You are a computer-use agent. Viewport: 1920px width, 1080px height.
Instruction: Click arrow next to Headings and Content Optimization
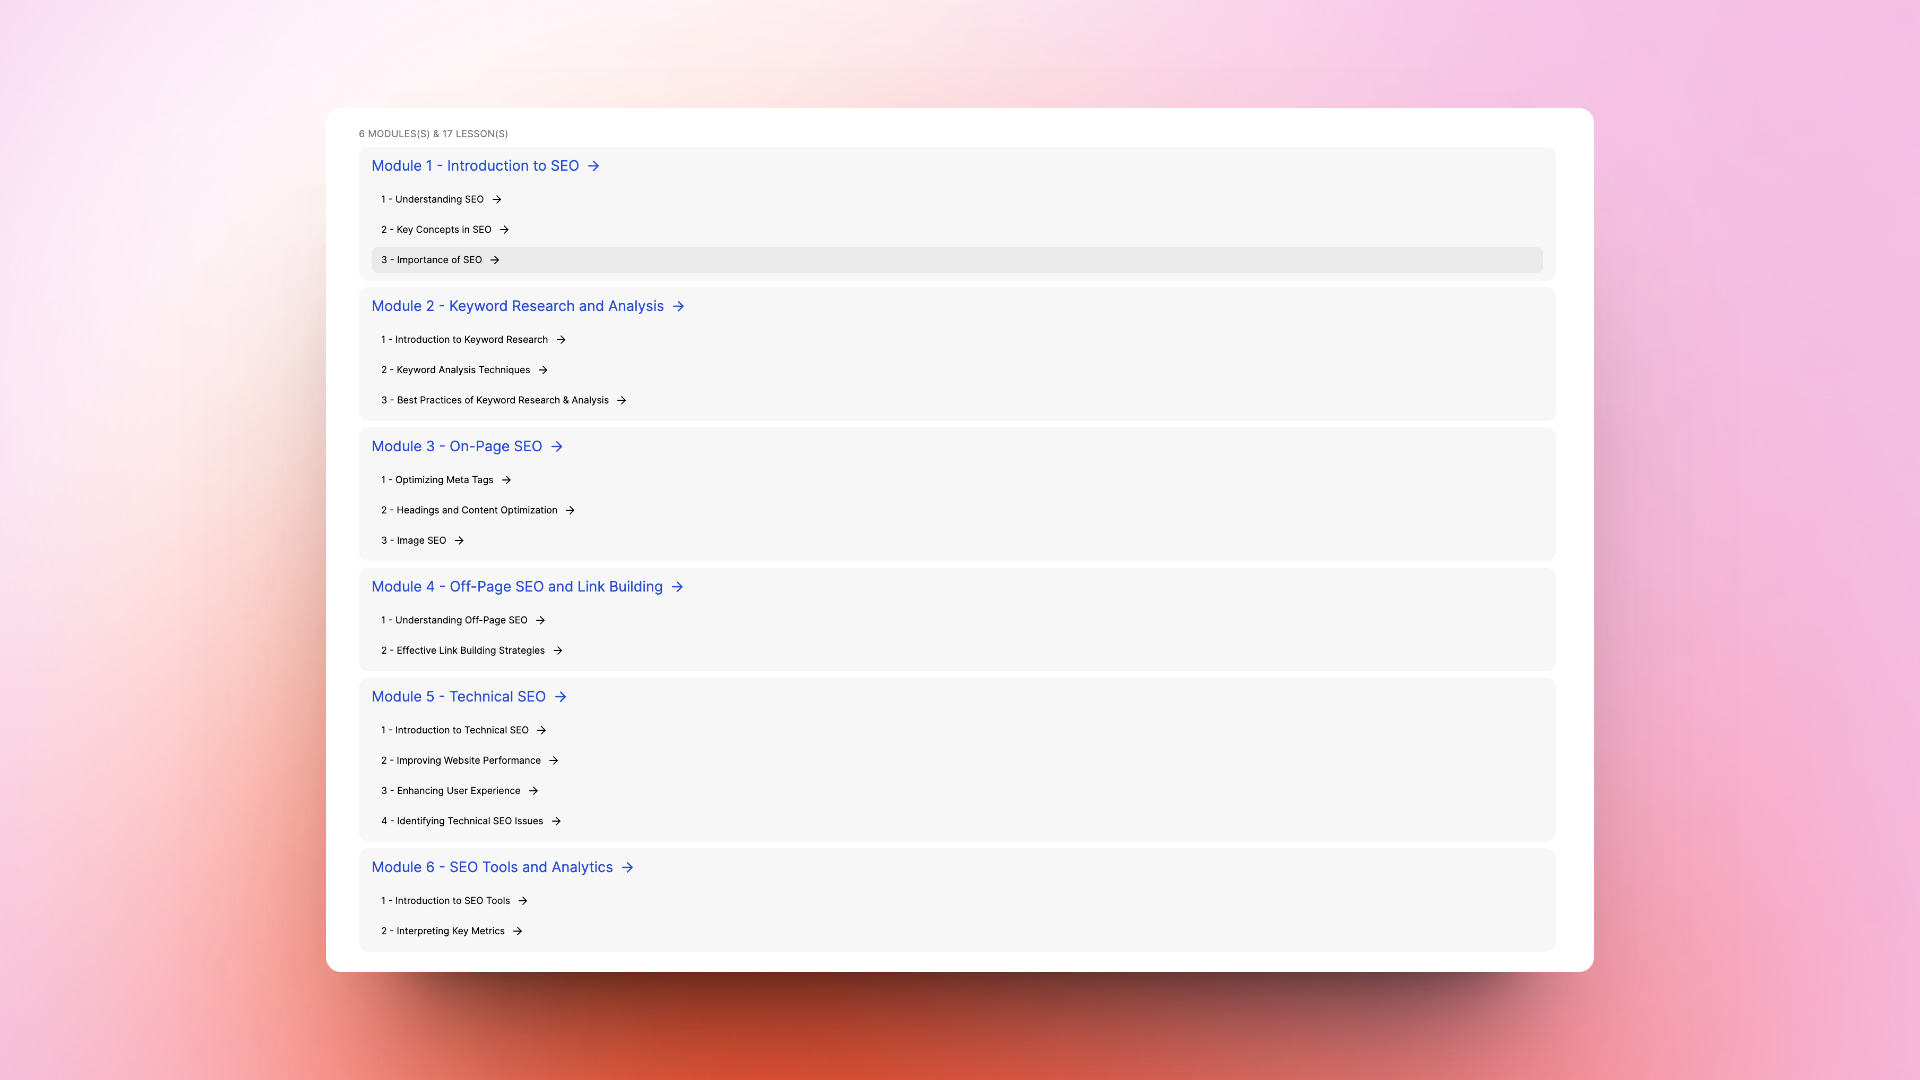coord(570,510)
